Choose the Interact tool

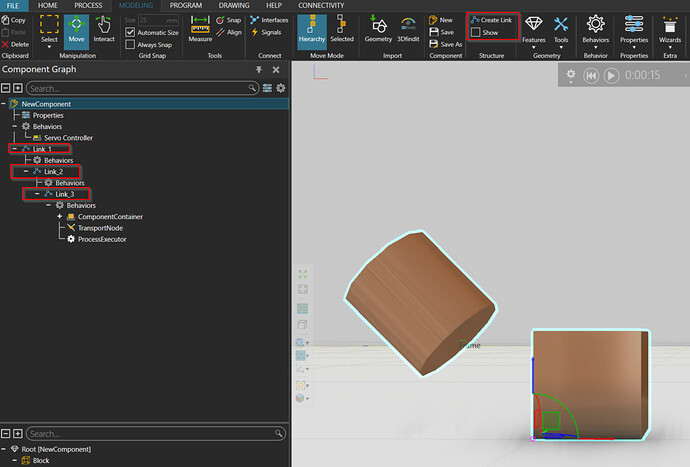pyautogui.click(x=104, y=30)
